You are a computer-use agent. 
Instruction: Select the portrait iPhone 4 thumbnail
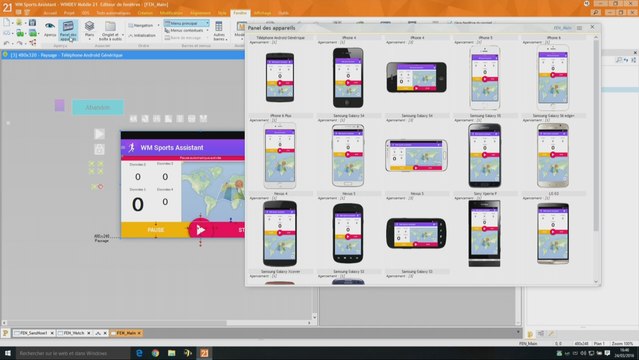pyautogui.click(x=348, y=77)
